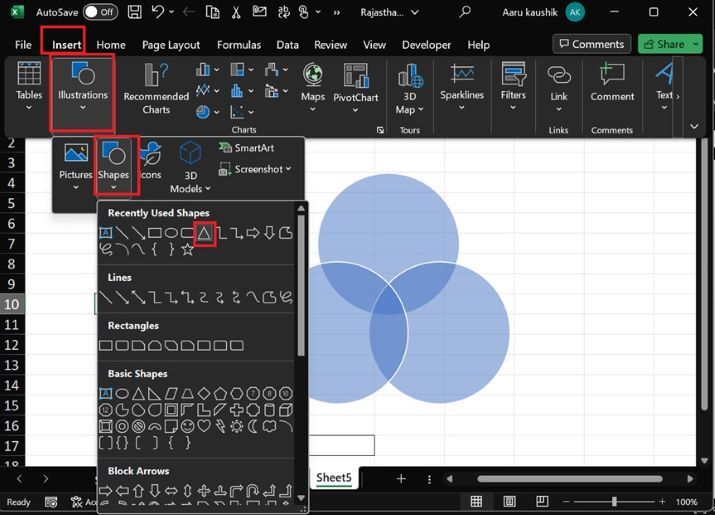Switch to Normal view in status bar
715x515 pixels.
[x=476, y=502]
